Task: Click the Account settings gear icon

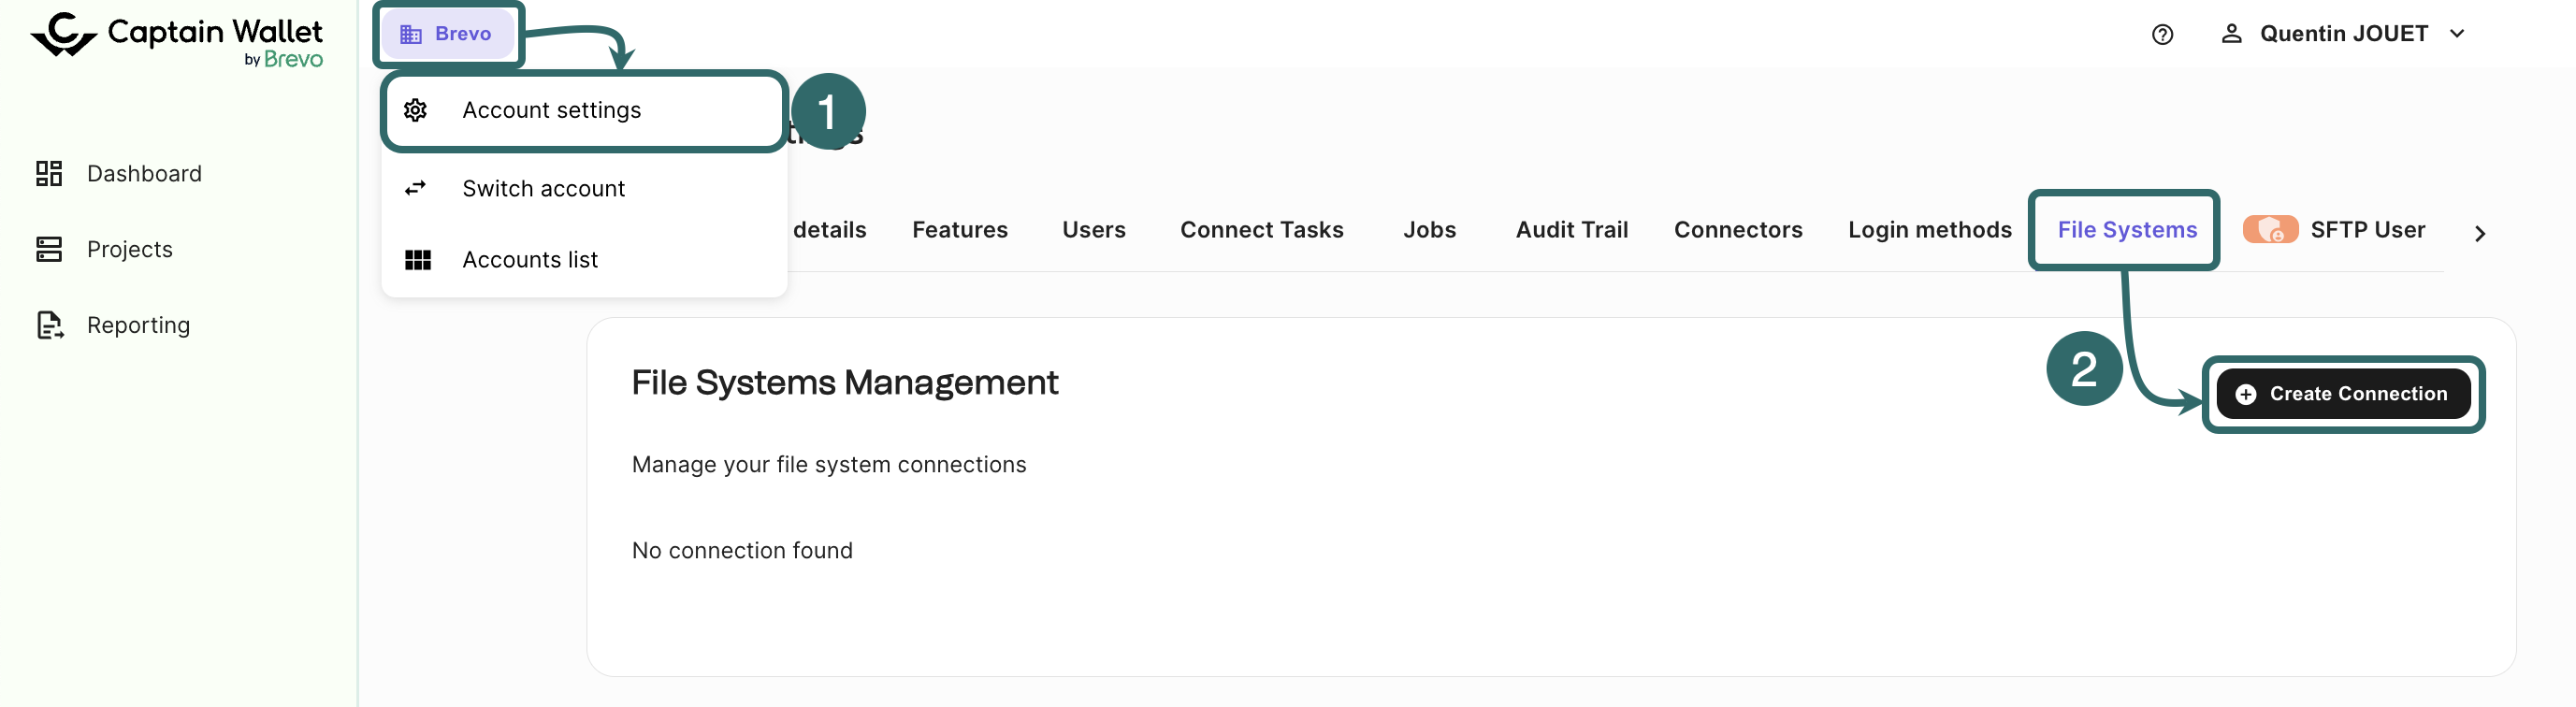Action: point(416,110)
